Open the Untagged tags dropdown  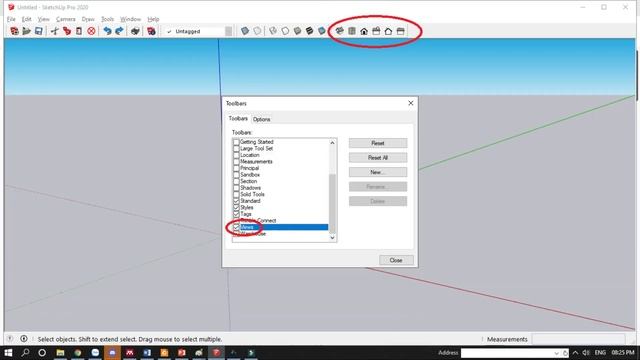[229, 31]
